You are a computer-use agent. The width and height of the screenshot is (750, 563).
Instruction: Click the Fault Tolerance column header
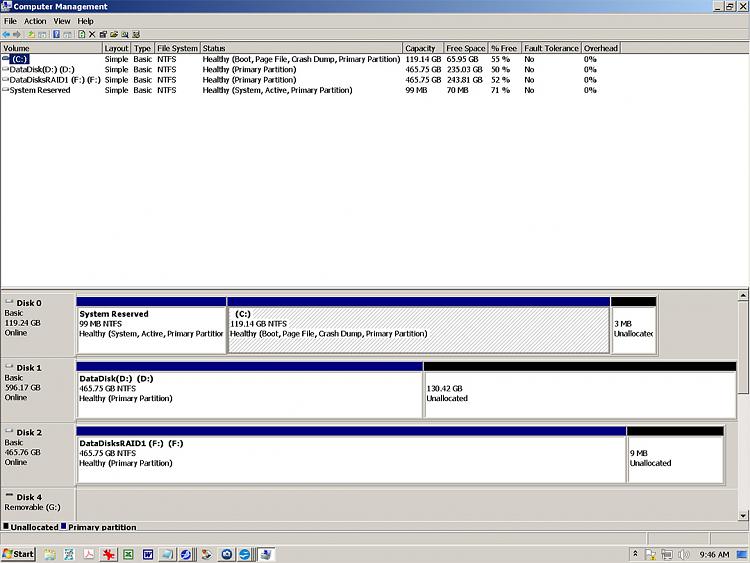[x=551, y=48]
